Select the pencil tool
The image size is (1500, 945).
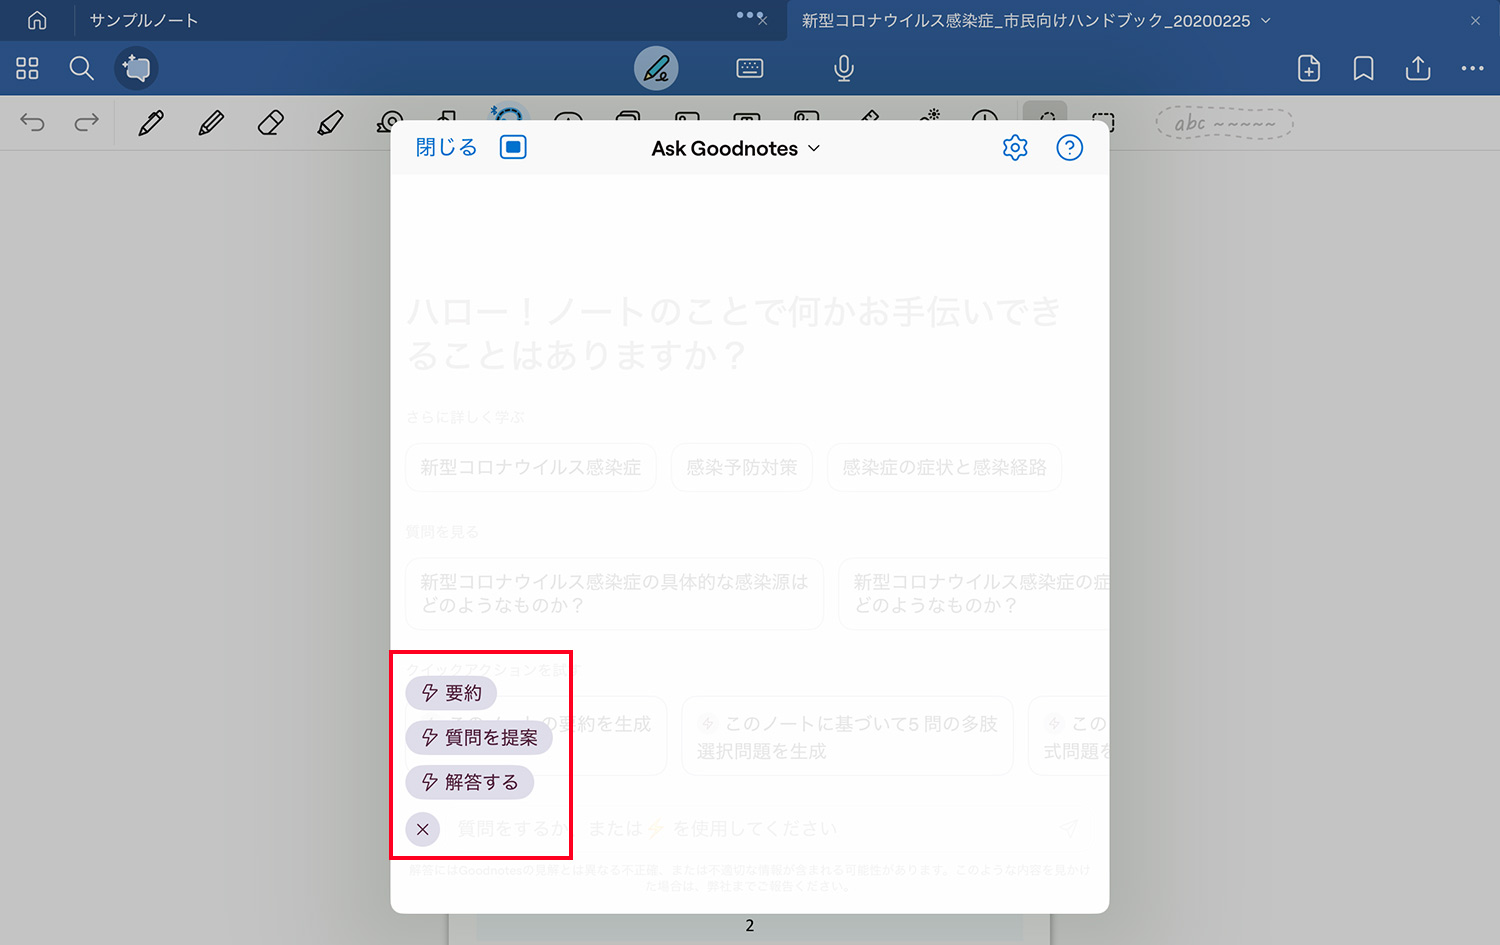tap(211, 123)
